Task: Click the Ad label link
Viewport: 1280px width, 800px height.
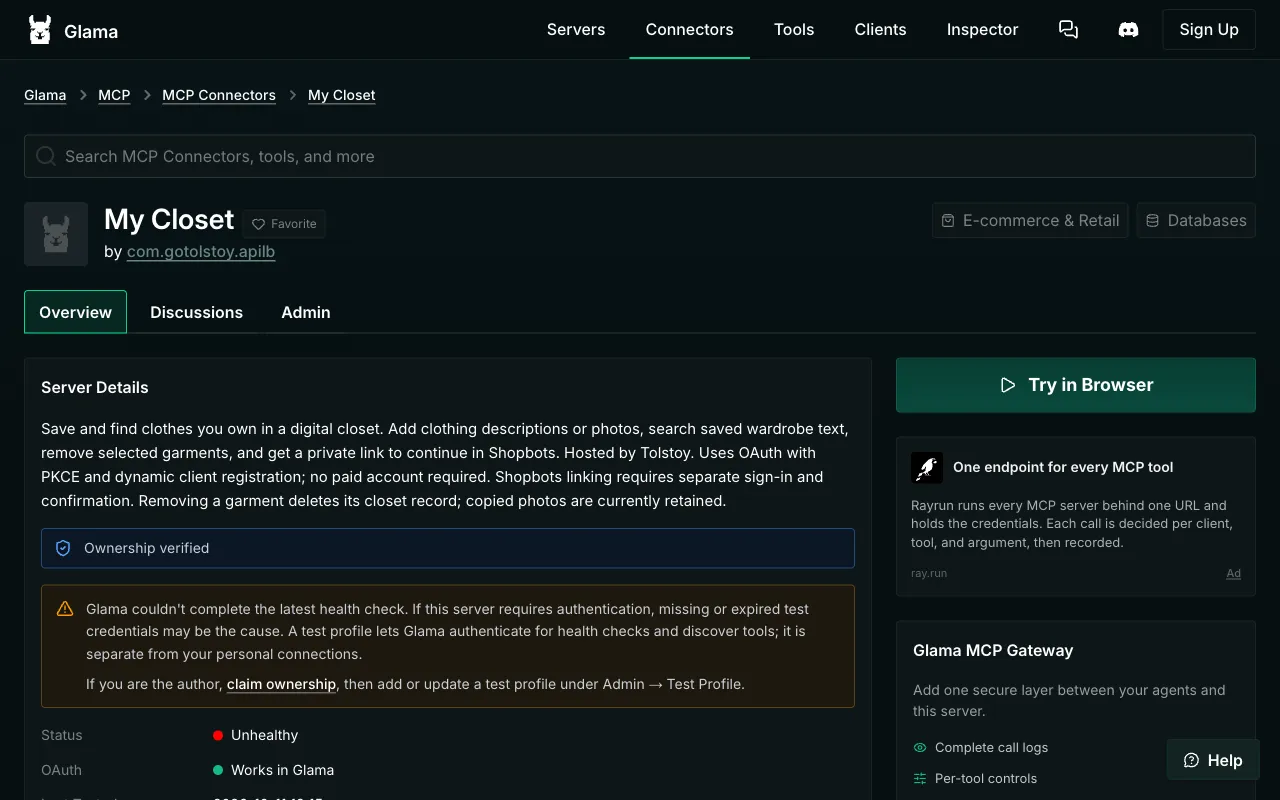Action: coord(1234,574)
